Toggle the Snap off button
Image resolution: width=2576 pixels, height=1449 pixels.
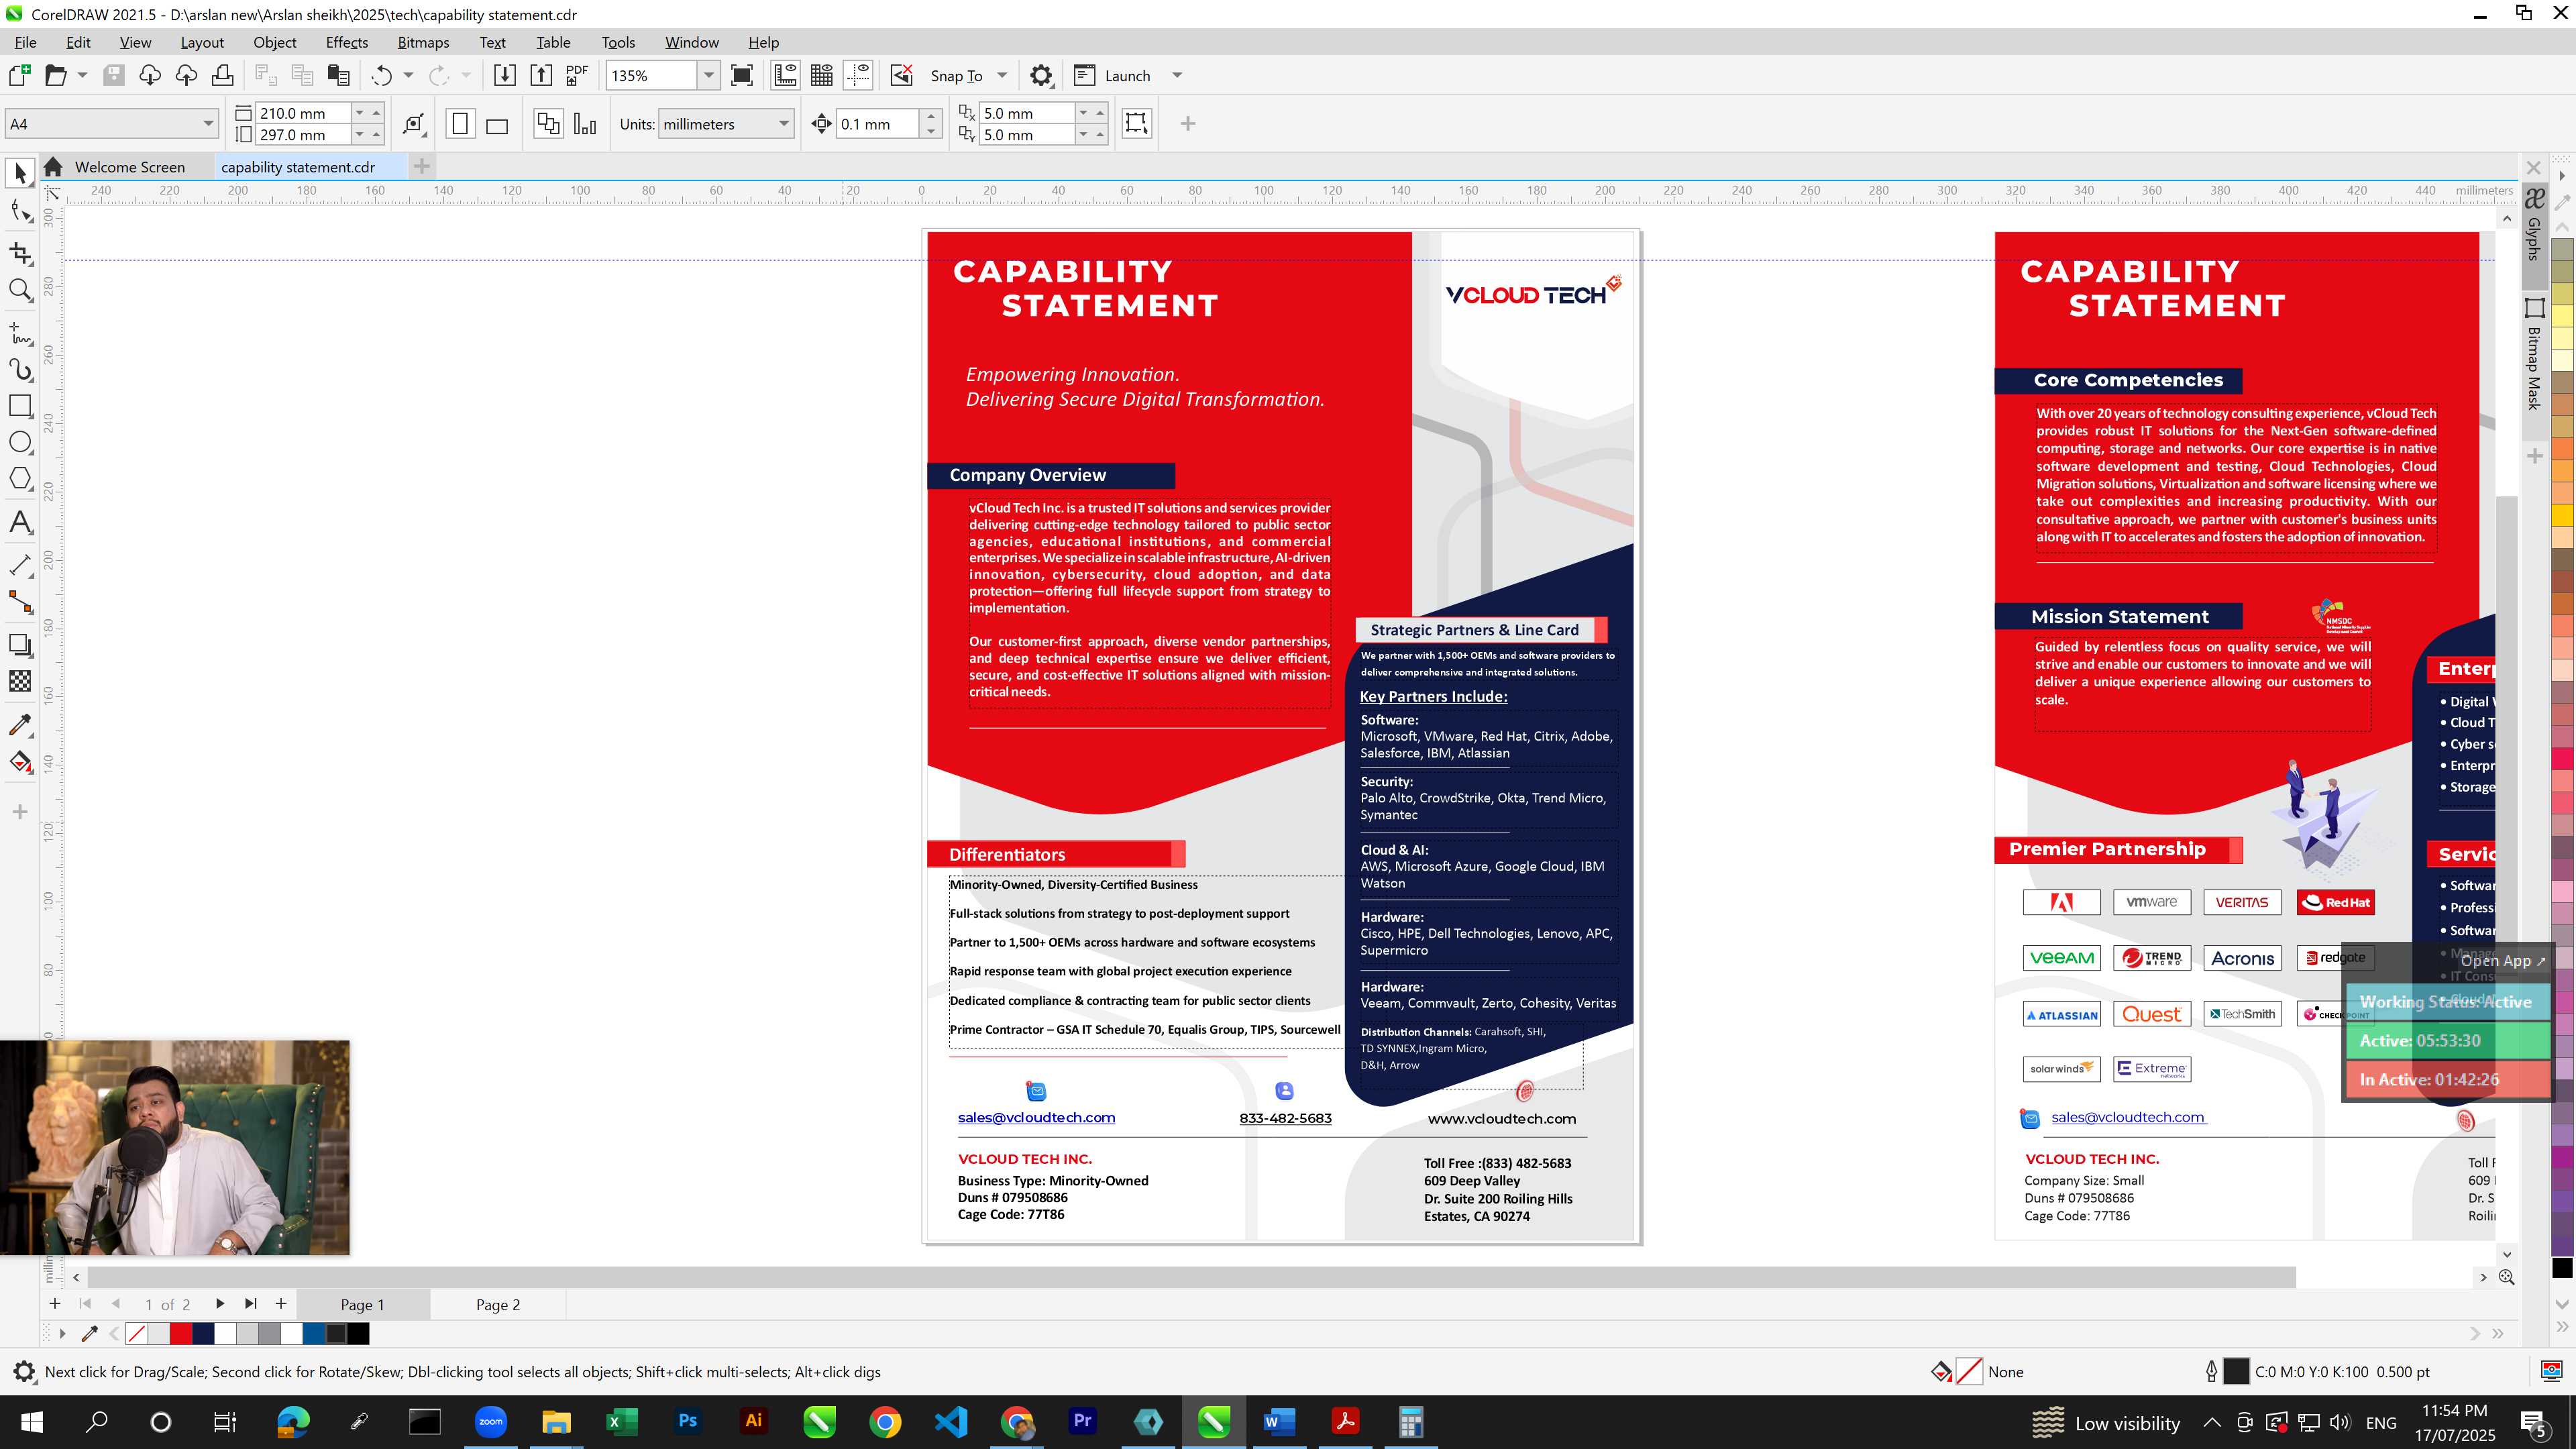(x=901, y=75)
